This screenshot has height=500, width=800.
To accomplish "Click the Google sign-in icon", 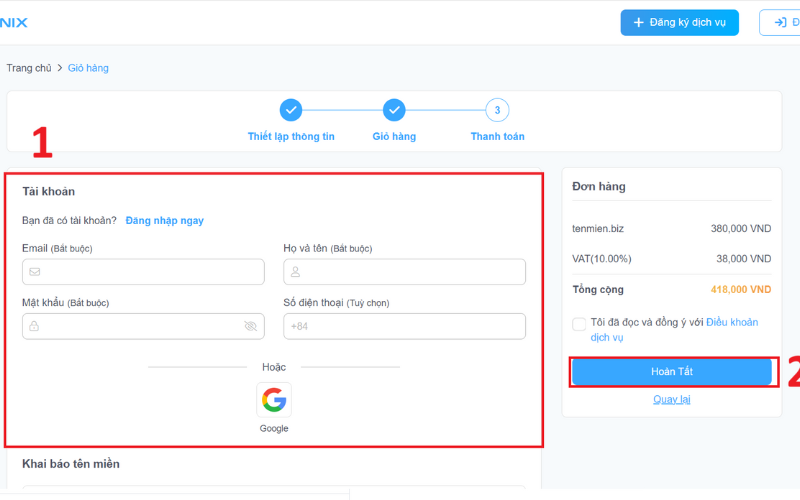I will 273,400.
